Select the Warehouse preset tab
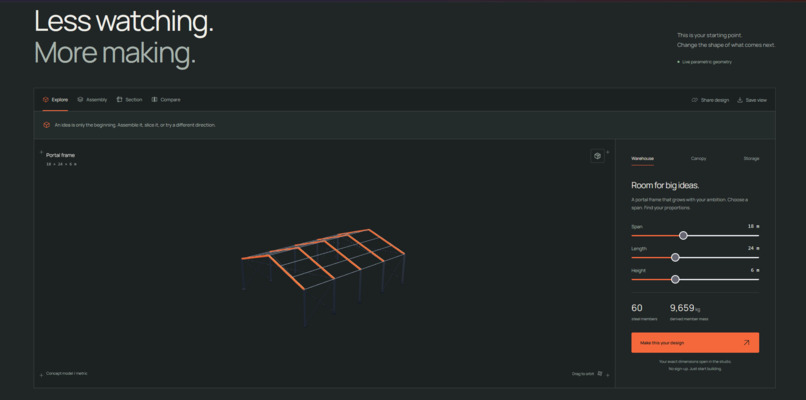 click(x=643, y=158)
